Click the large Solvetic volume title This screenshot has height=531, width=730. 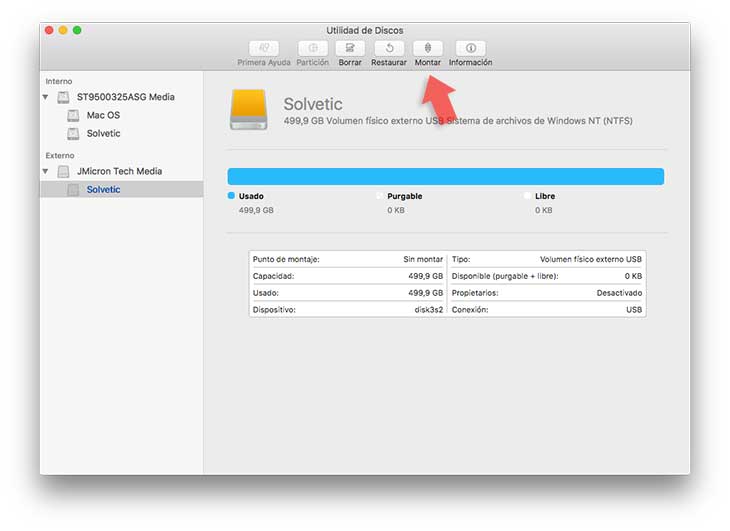[313, 104]
